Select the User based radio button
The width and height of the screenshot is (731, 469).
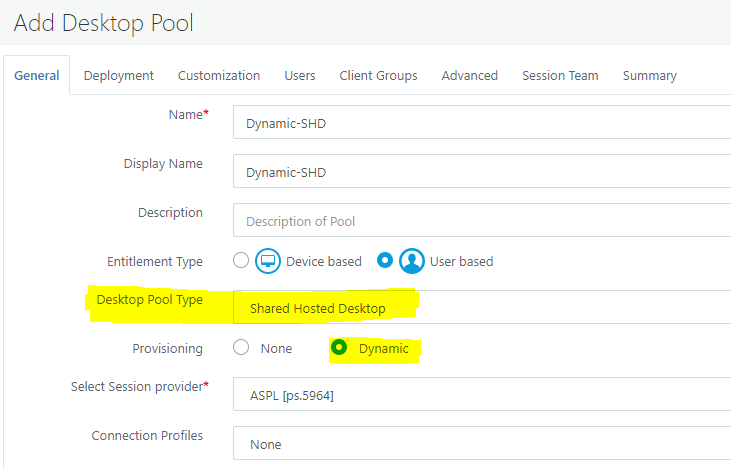tap(385, 260)
